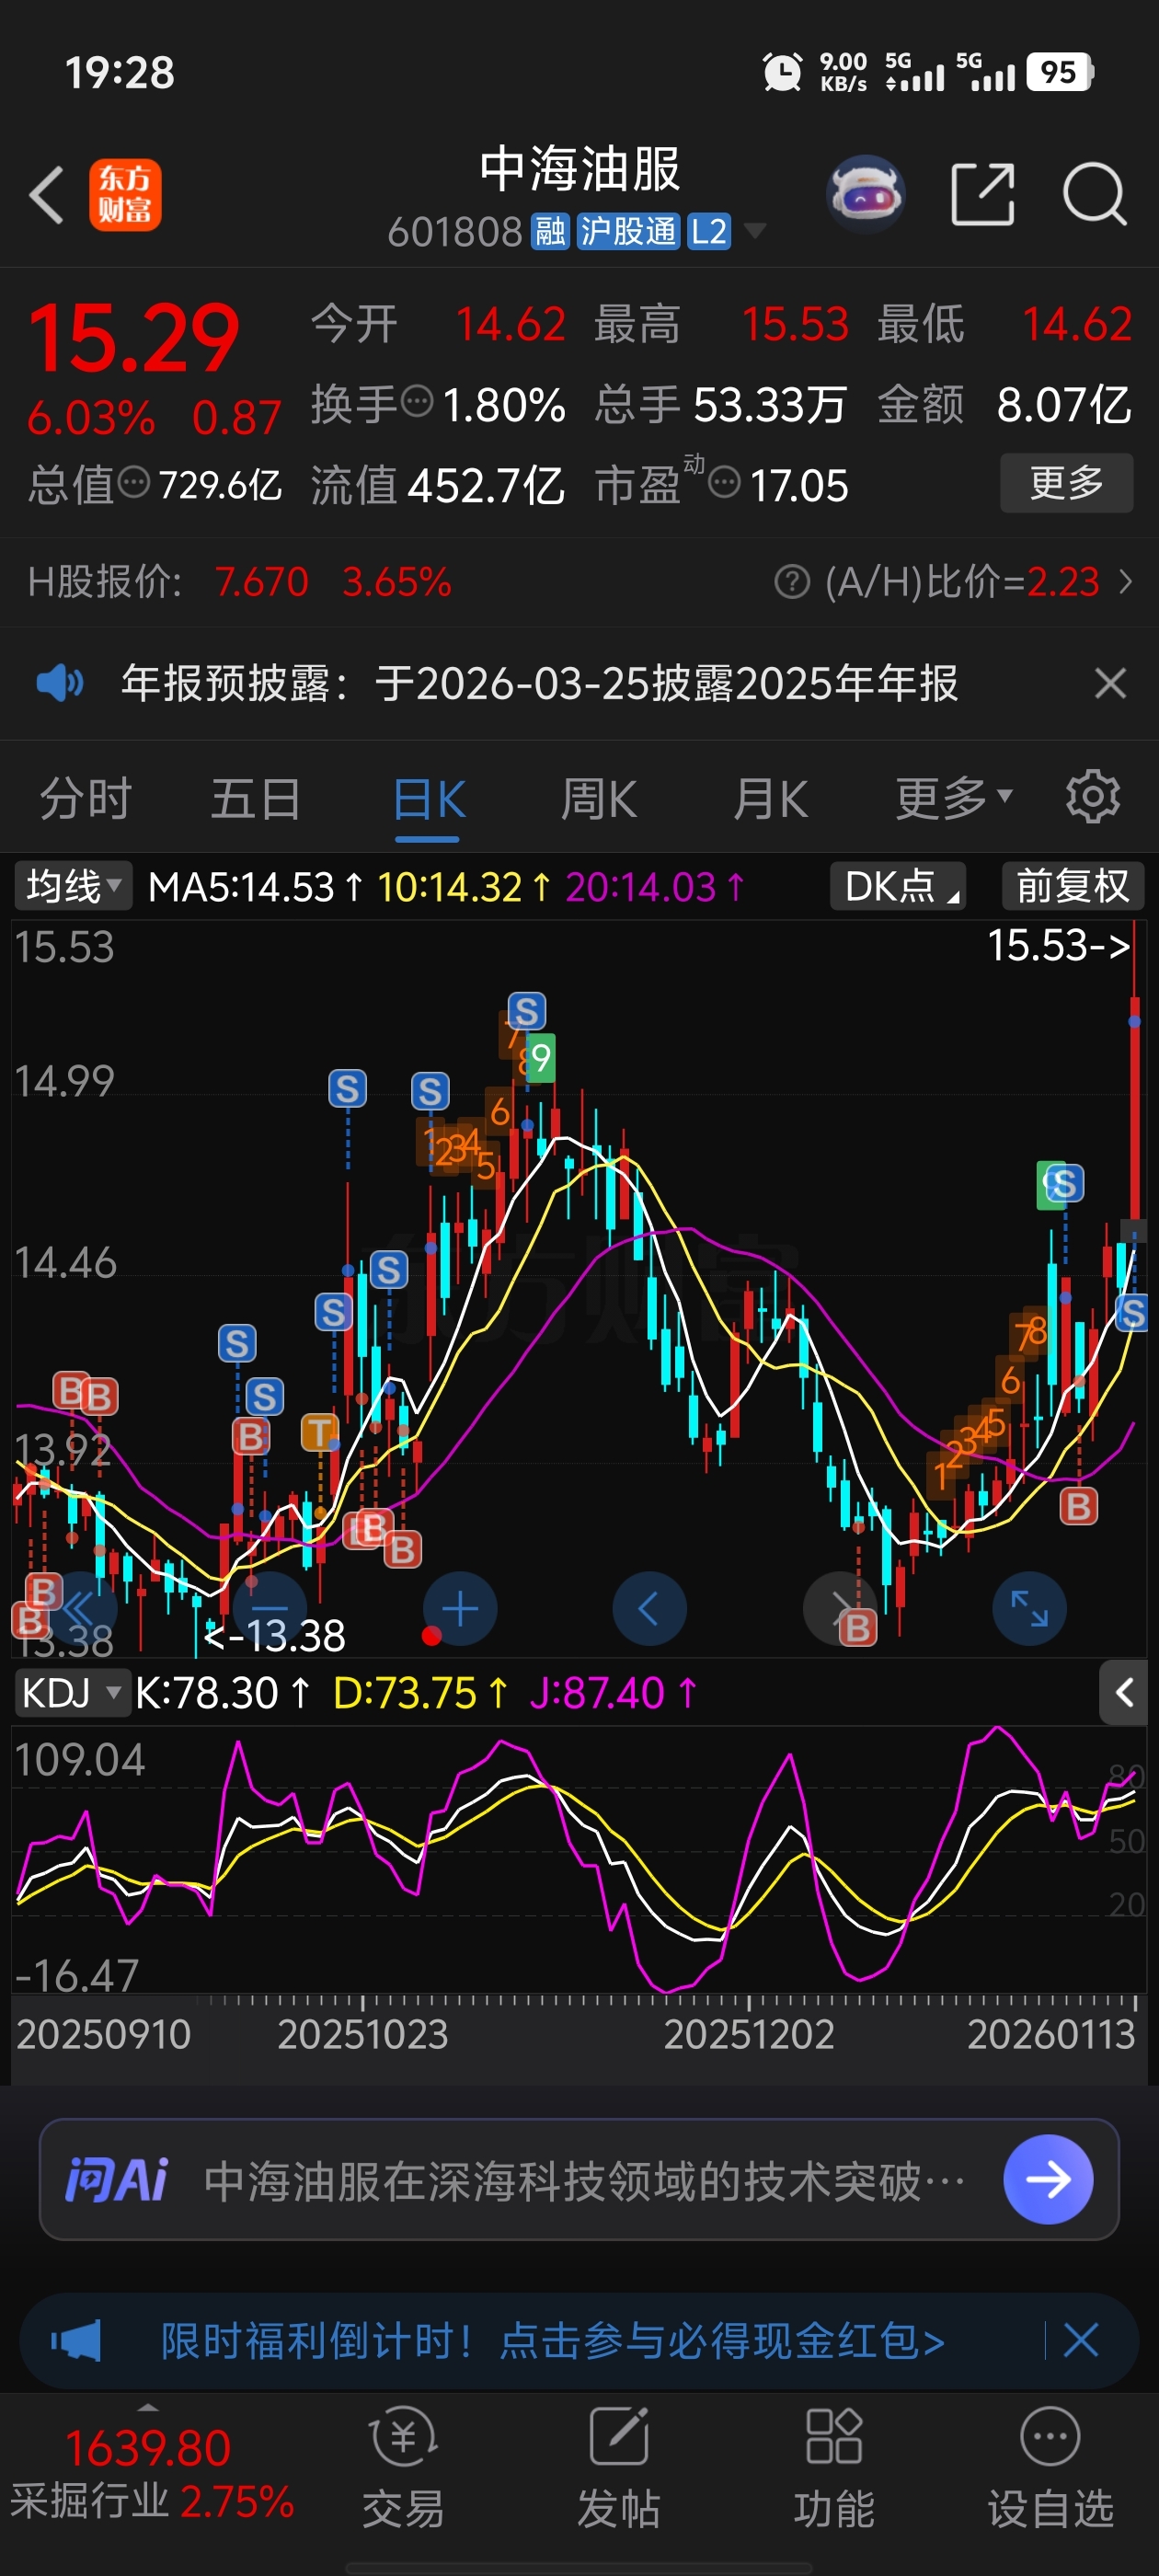Viewport: 1159px width, 2576px height.
Task: Switch to the 周K tab
Action: [x=598, y=799]
